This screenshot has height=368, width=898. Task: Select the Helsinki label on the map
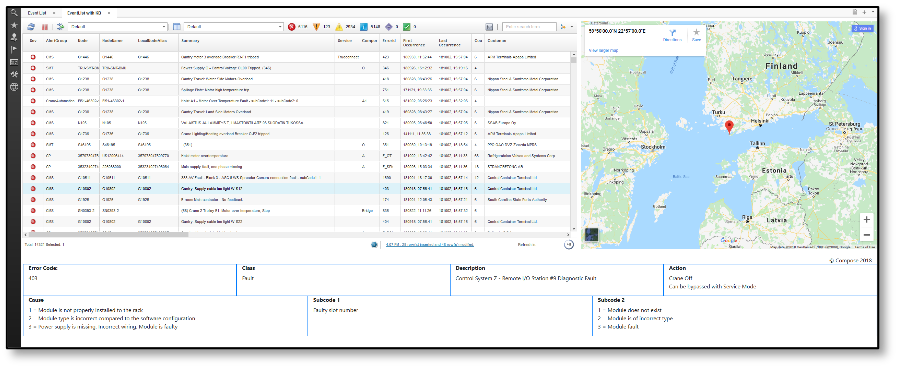coord(758,121)
